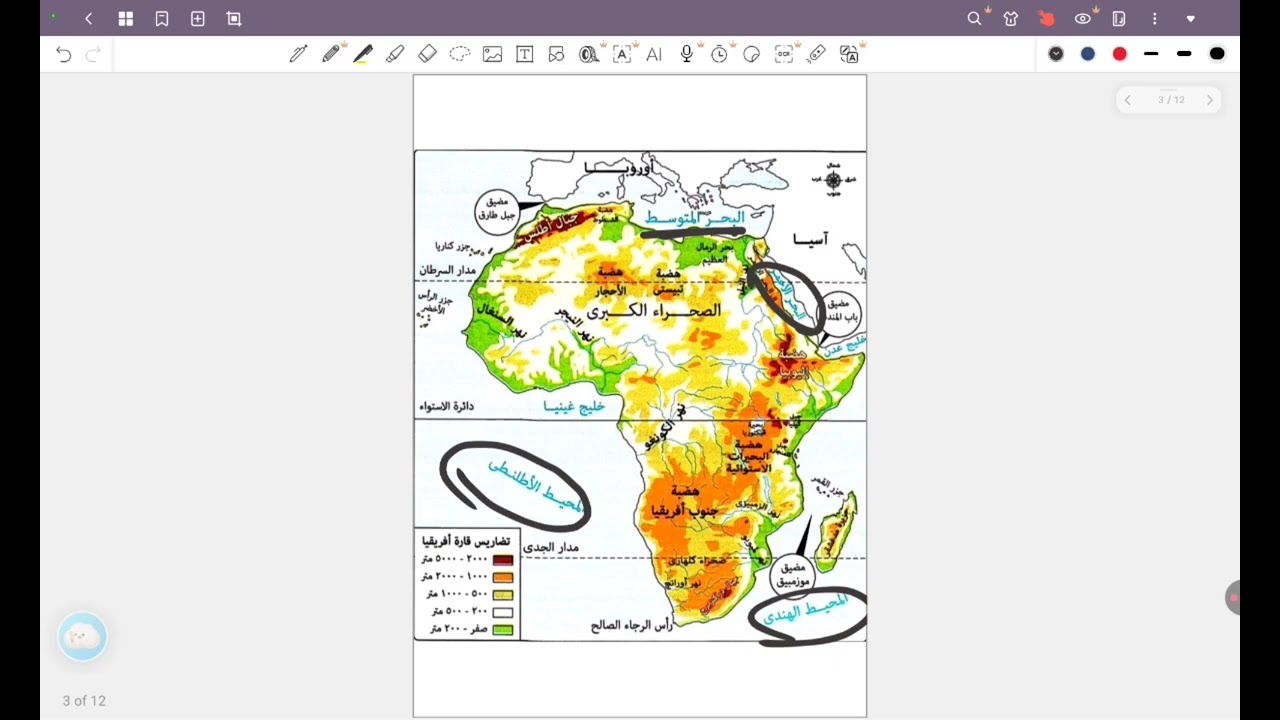The height and width of the screenshot is (720, 1280).
Task: Bookmark the current page
Action: click(x=162, y=19)
